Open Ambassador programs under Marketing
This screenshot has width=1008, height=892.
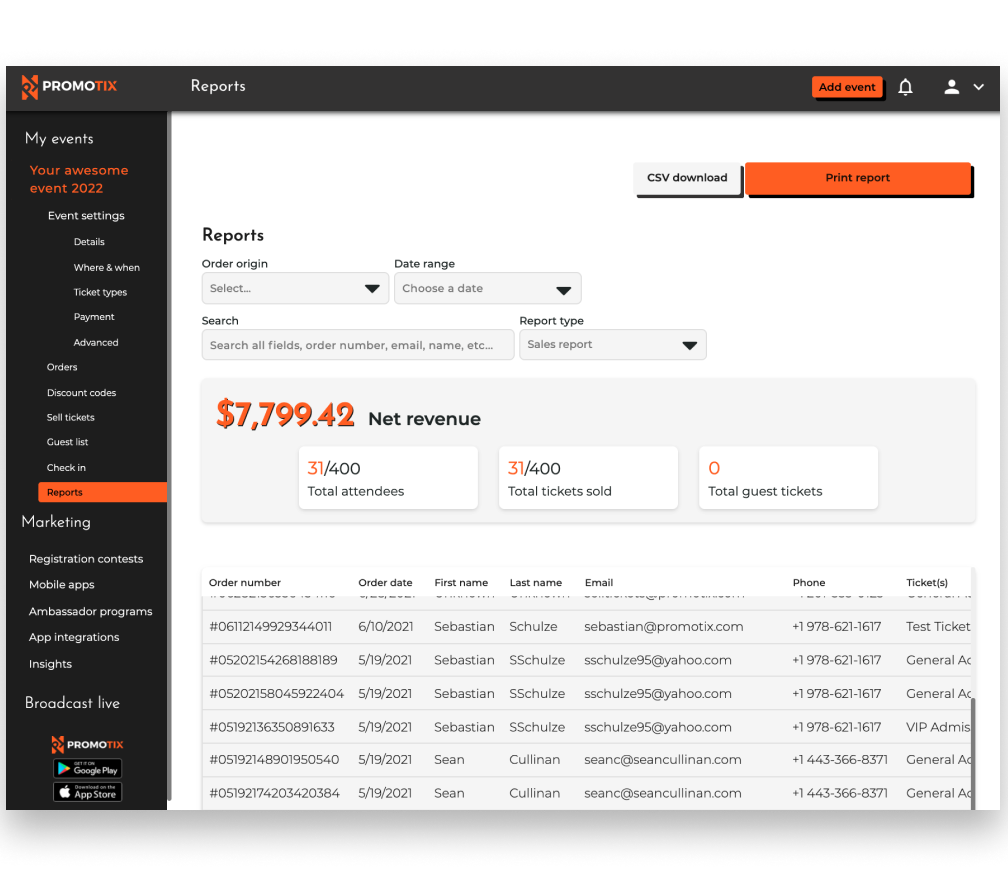[91, 611]
